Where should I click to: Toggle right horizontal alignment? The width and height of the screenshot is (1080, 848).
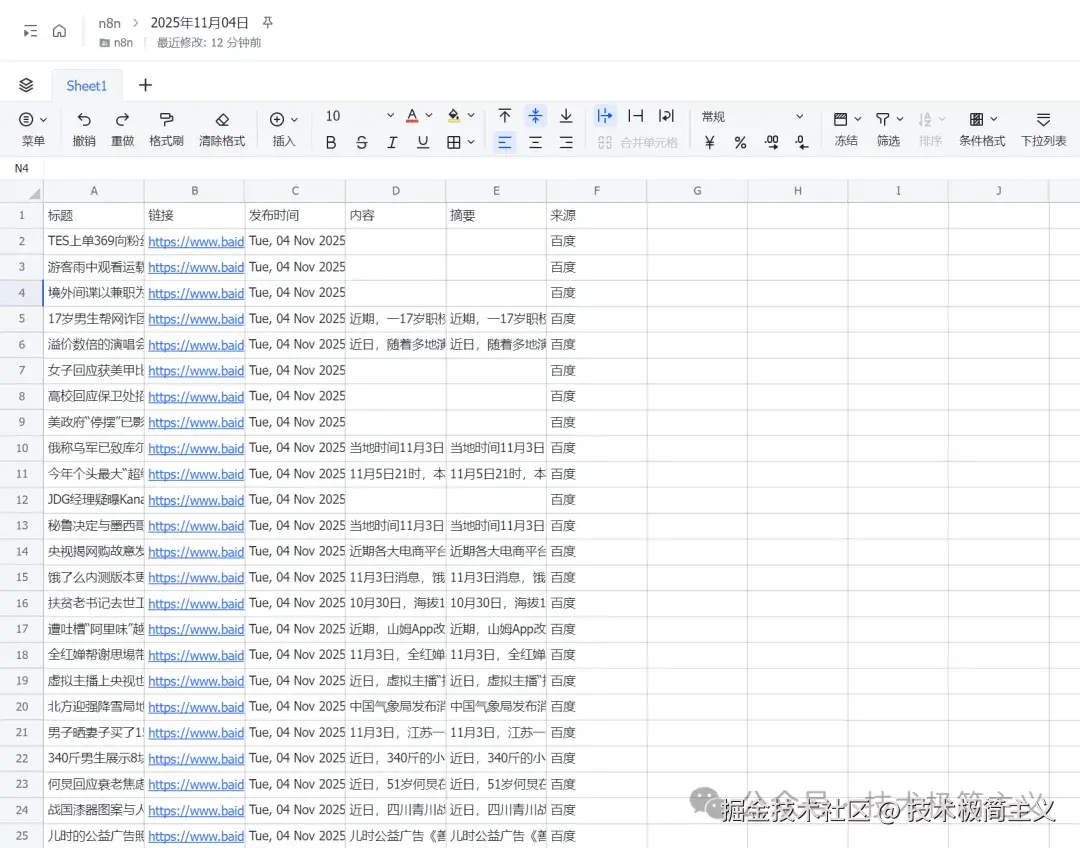[x=565, y=143]
